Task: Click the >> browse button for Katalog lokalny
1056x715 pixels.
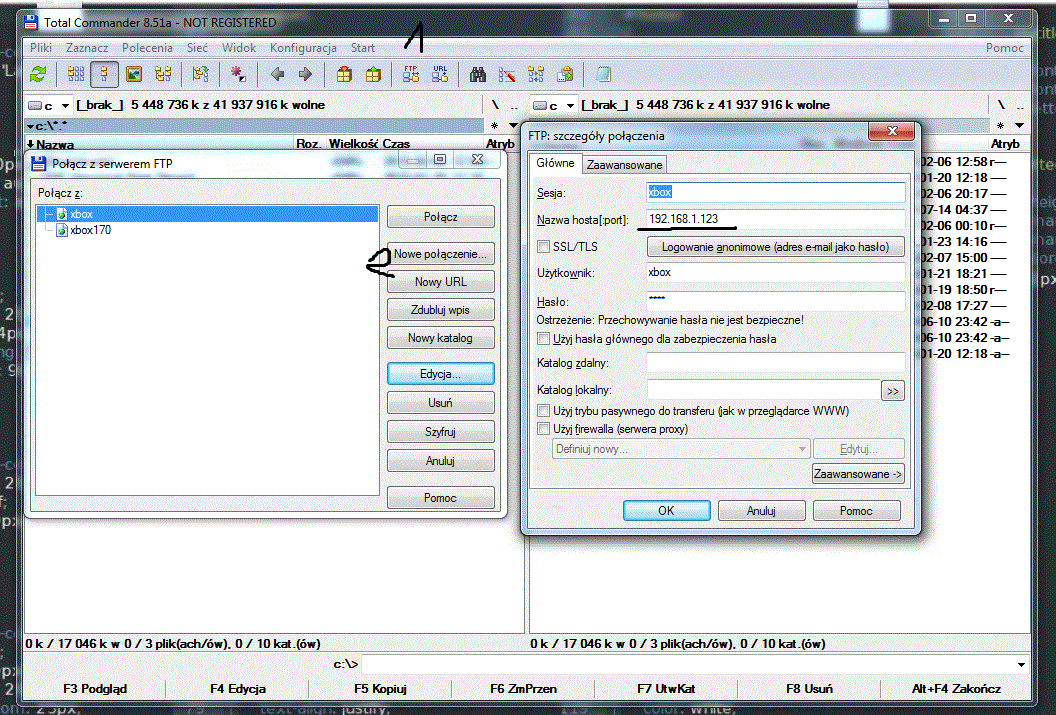Action: (892, 390)
